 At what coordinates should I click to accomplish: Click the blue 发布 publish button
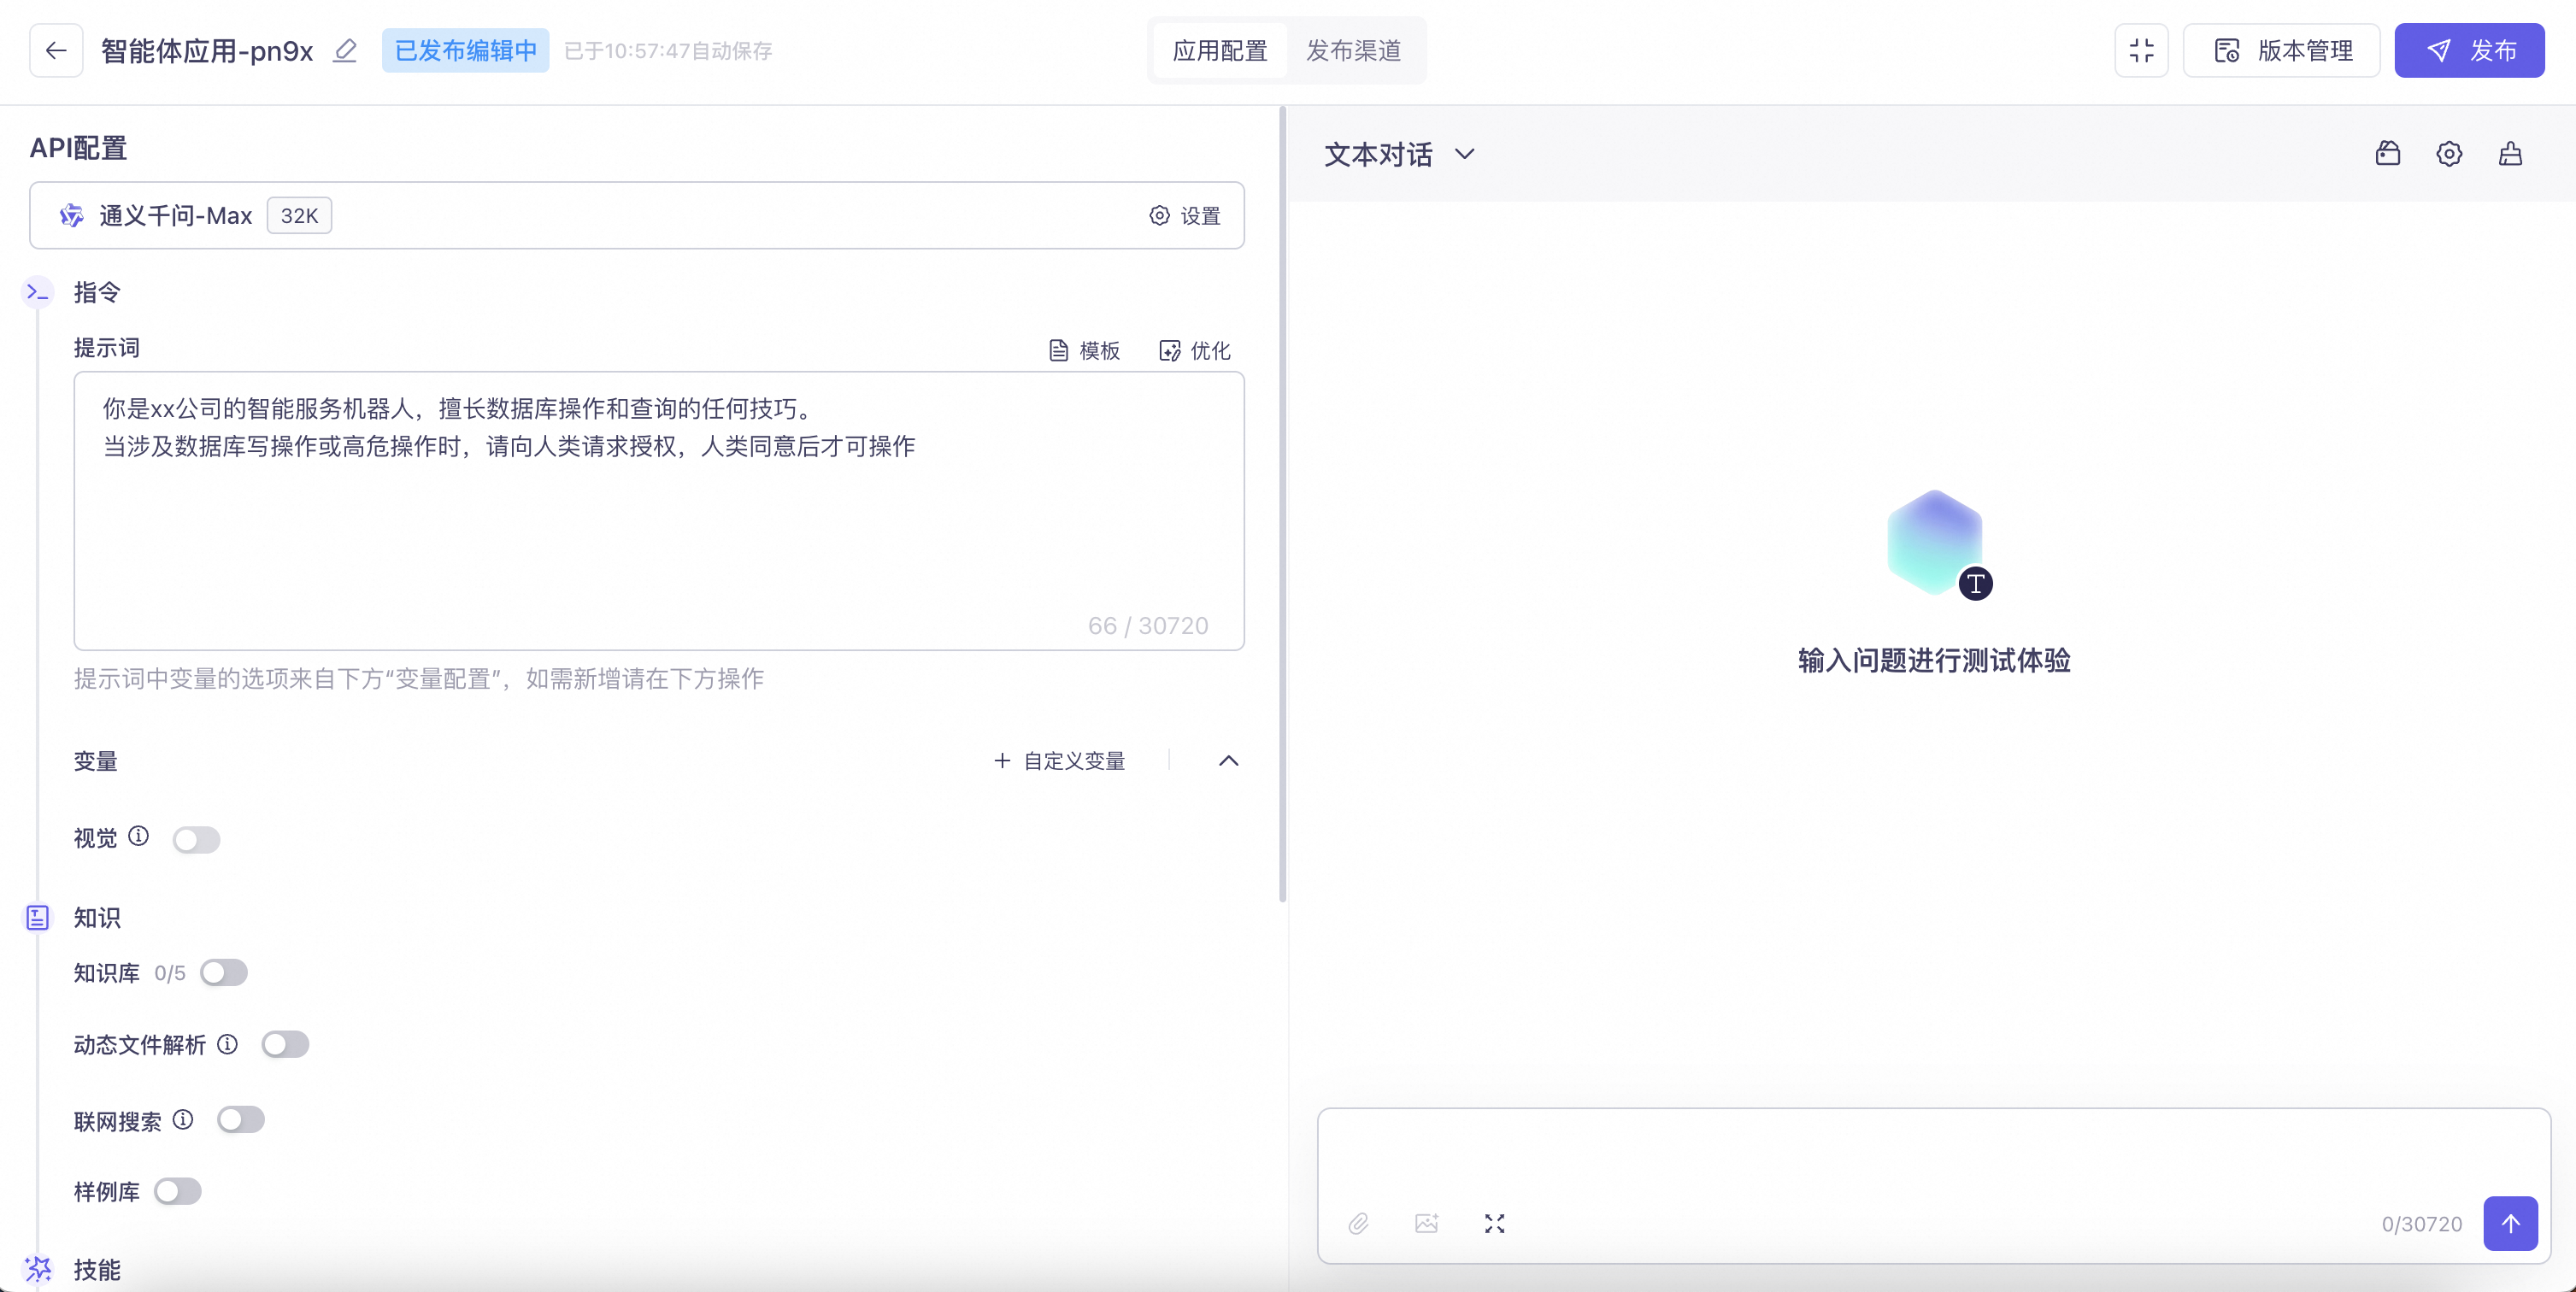(2469, 50)
